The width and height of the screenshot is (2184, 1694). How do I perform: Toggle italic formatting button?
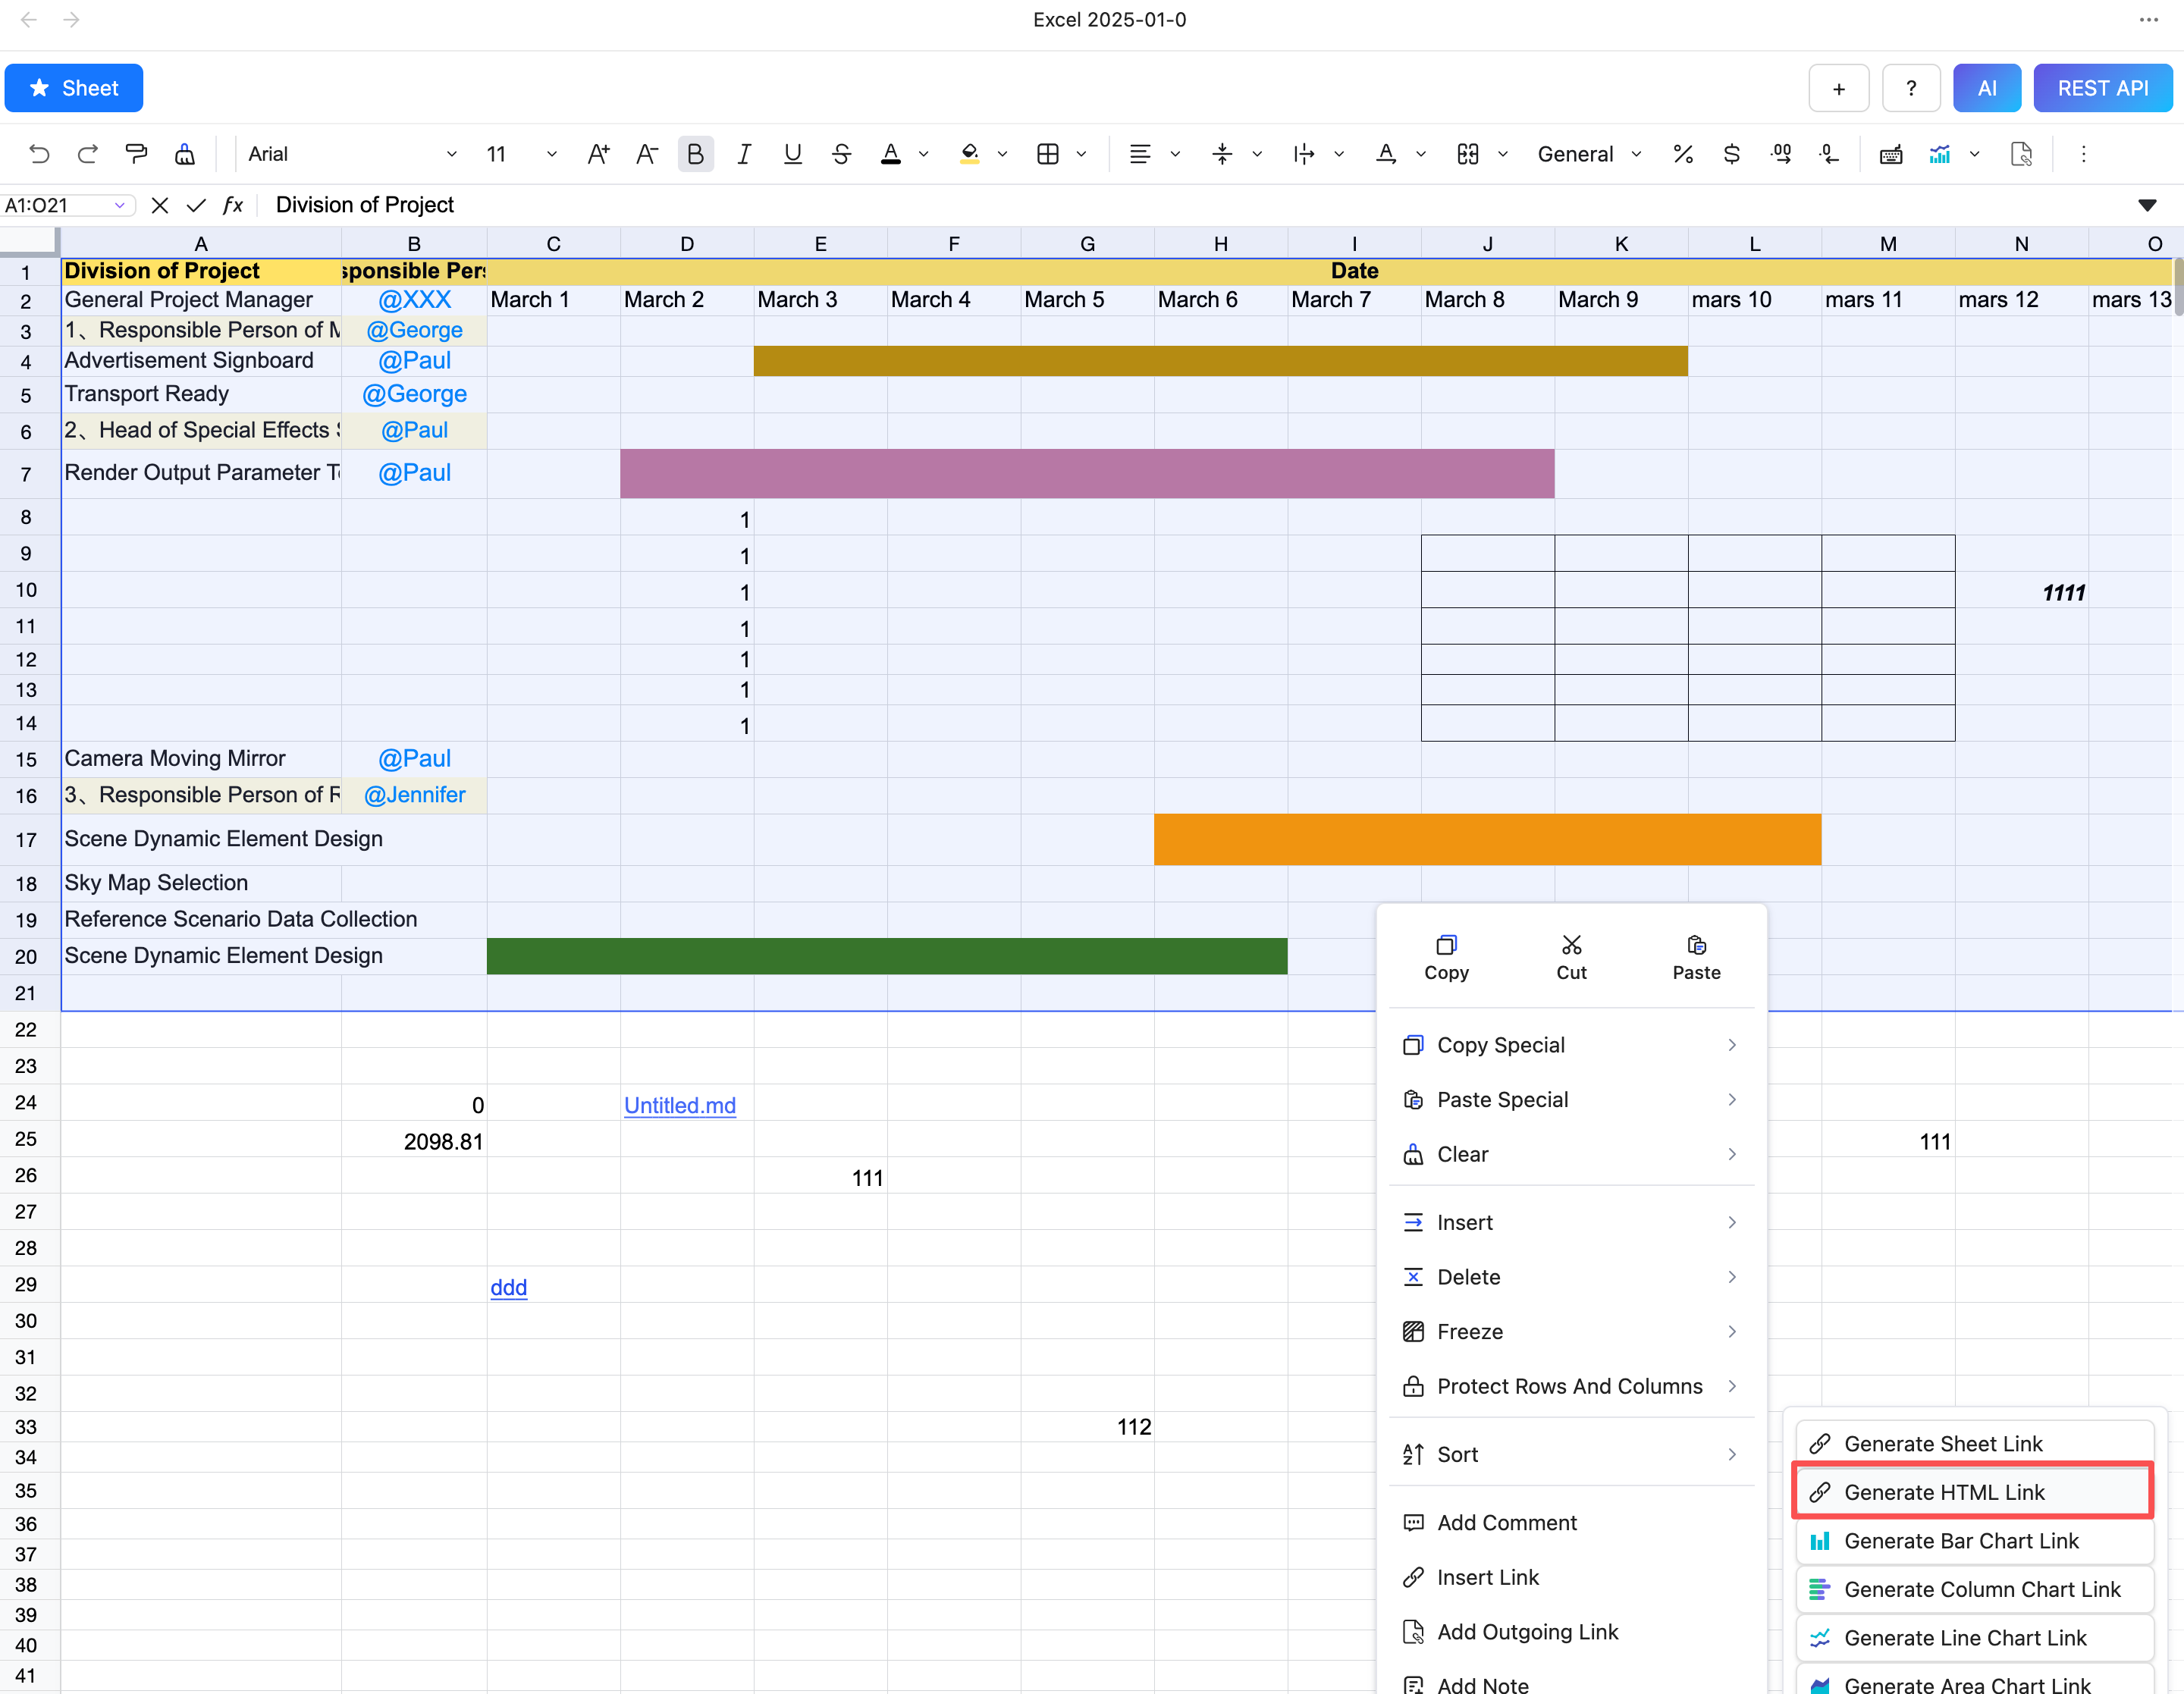coord(744,154)
